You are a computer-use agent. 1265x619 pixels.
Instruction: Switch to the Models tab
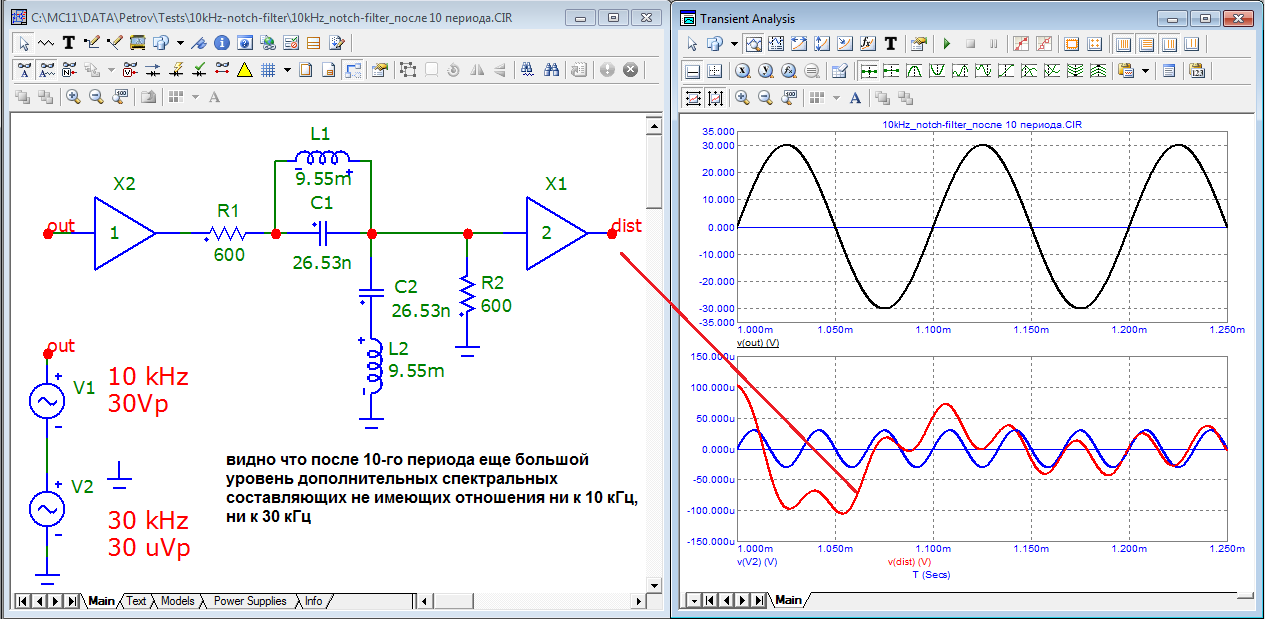click(x=177, y=601)
